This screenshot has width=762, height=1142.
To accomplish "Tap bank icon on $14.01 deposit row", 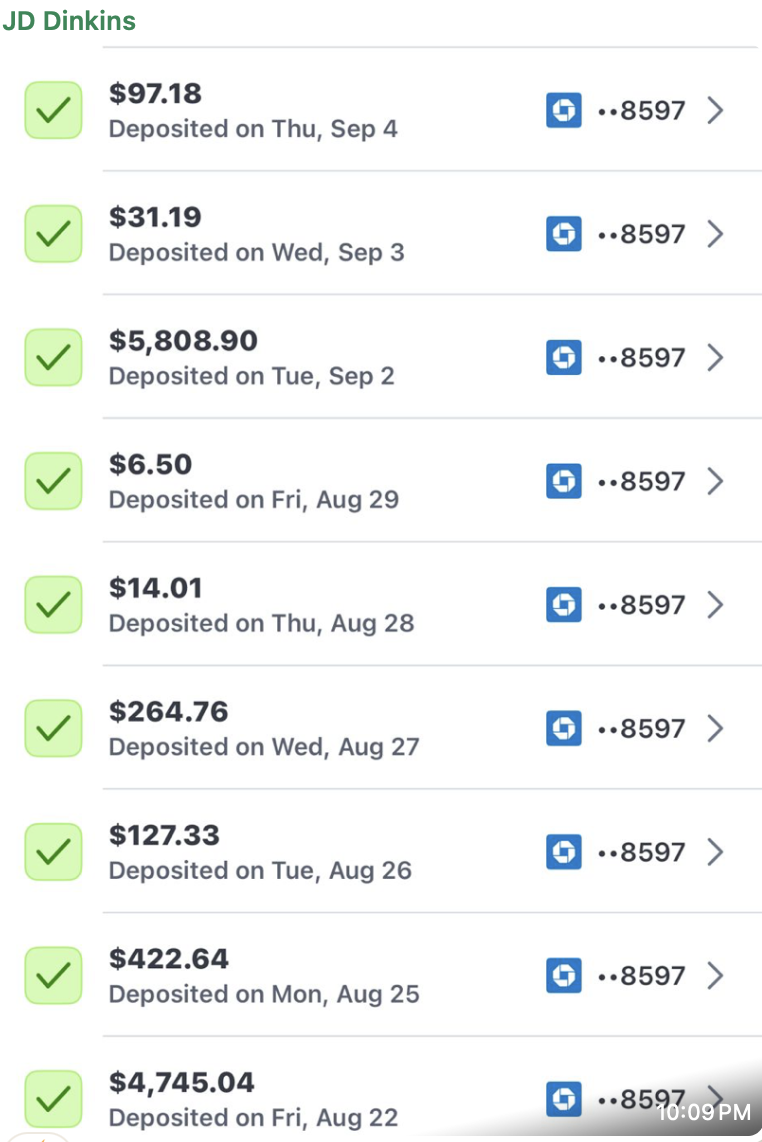I will coord(564,605).
